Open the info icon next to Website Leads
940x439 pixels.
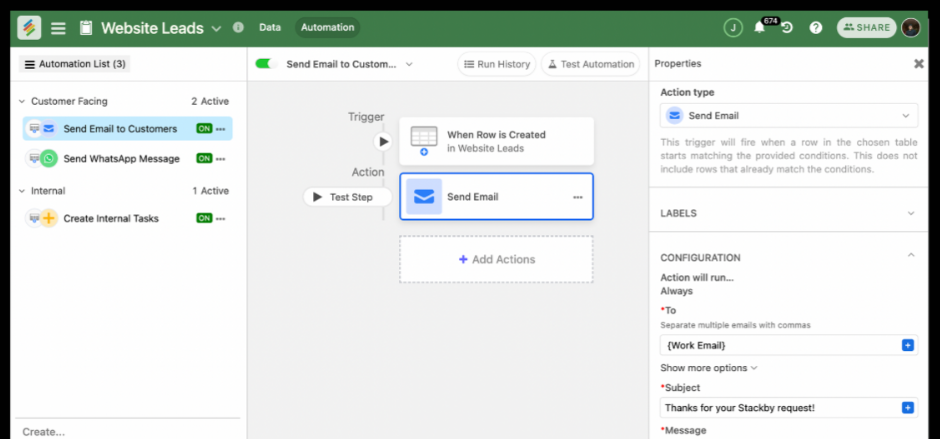238,27
